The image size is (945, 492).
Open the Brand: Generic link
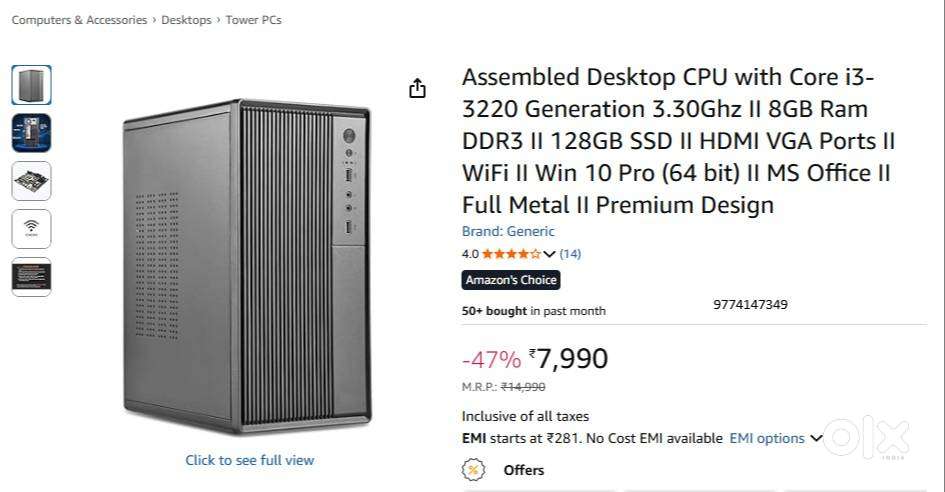tap(508, 231)
